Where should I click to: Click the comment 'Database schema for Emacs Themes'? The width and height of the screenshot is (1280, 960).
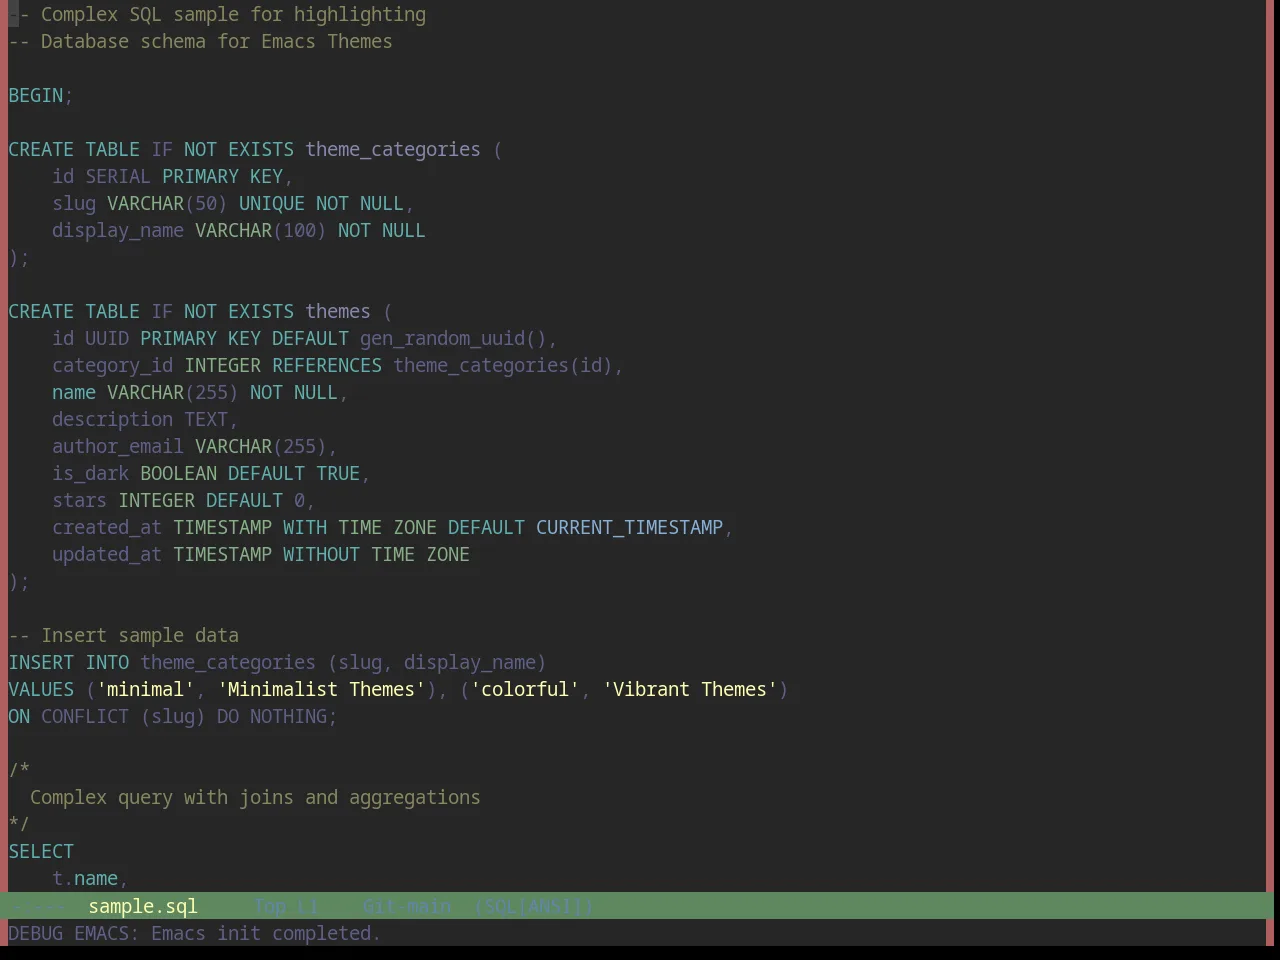click(216, 42)
